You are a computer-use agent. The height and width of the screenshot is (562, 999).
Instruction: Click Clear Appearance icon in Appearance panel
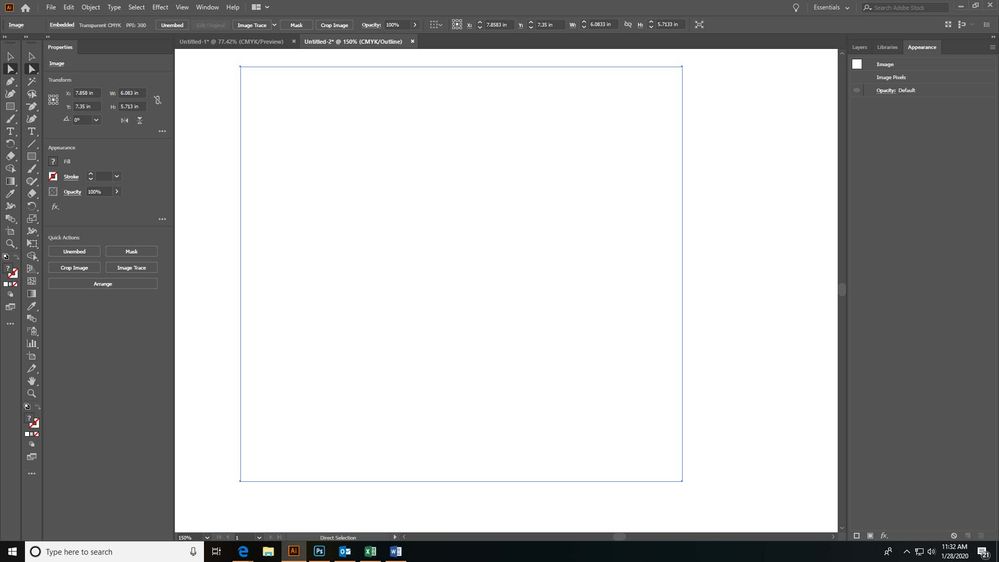(954, 536)
